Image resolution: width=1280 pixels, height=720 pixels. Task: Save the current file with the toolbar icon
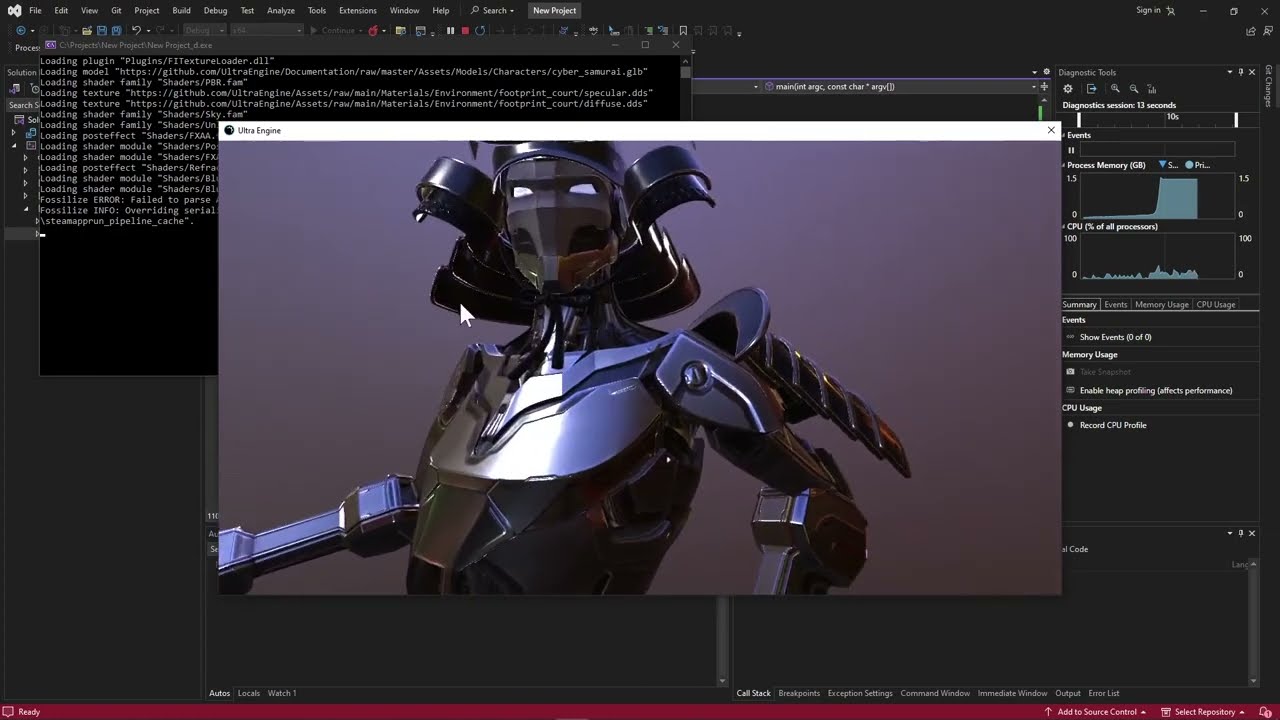coord(102,31)
